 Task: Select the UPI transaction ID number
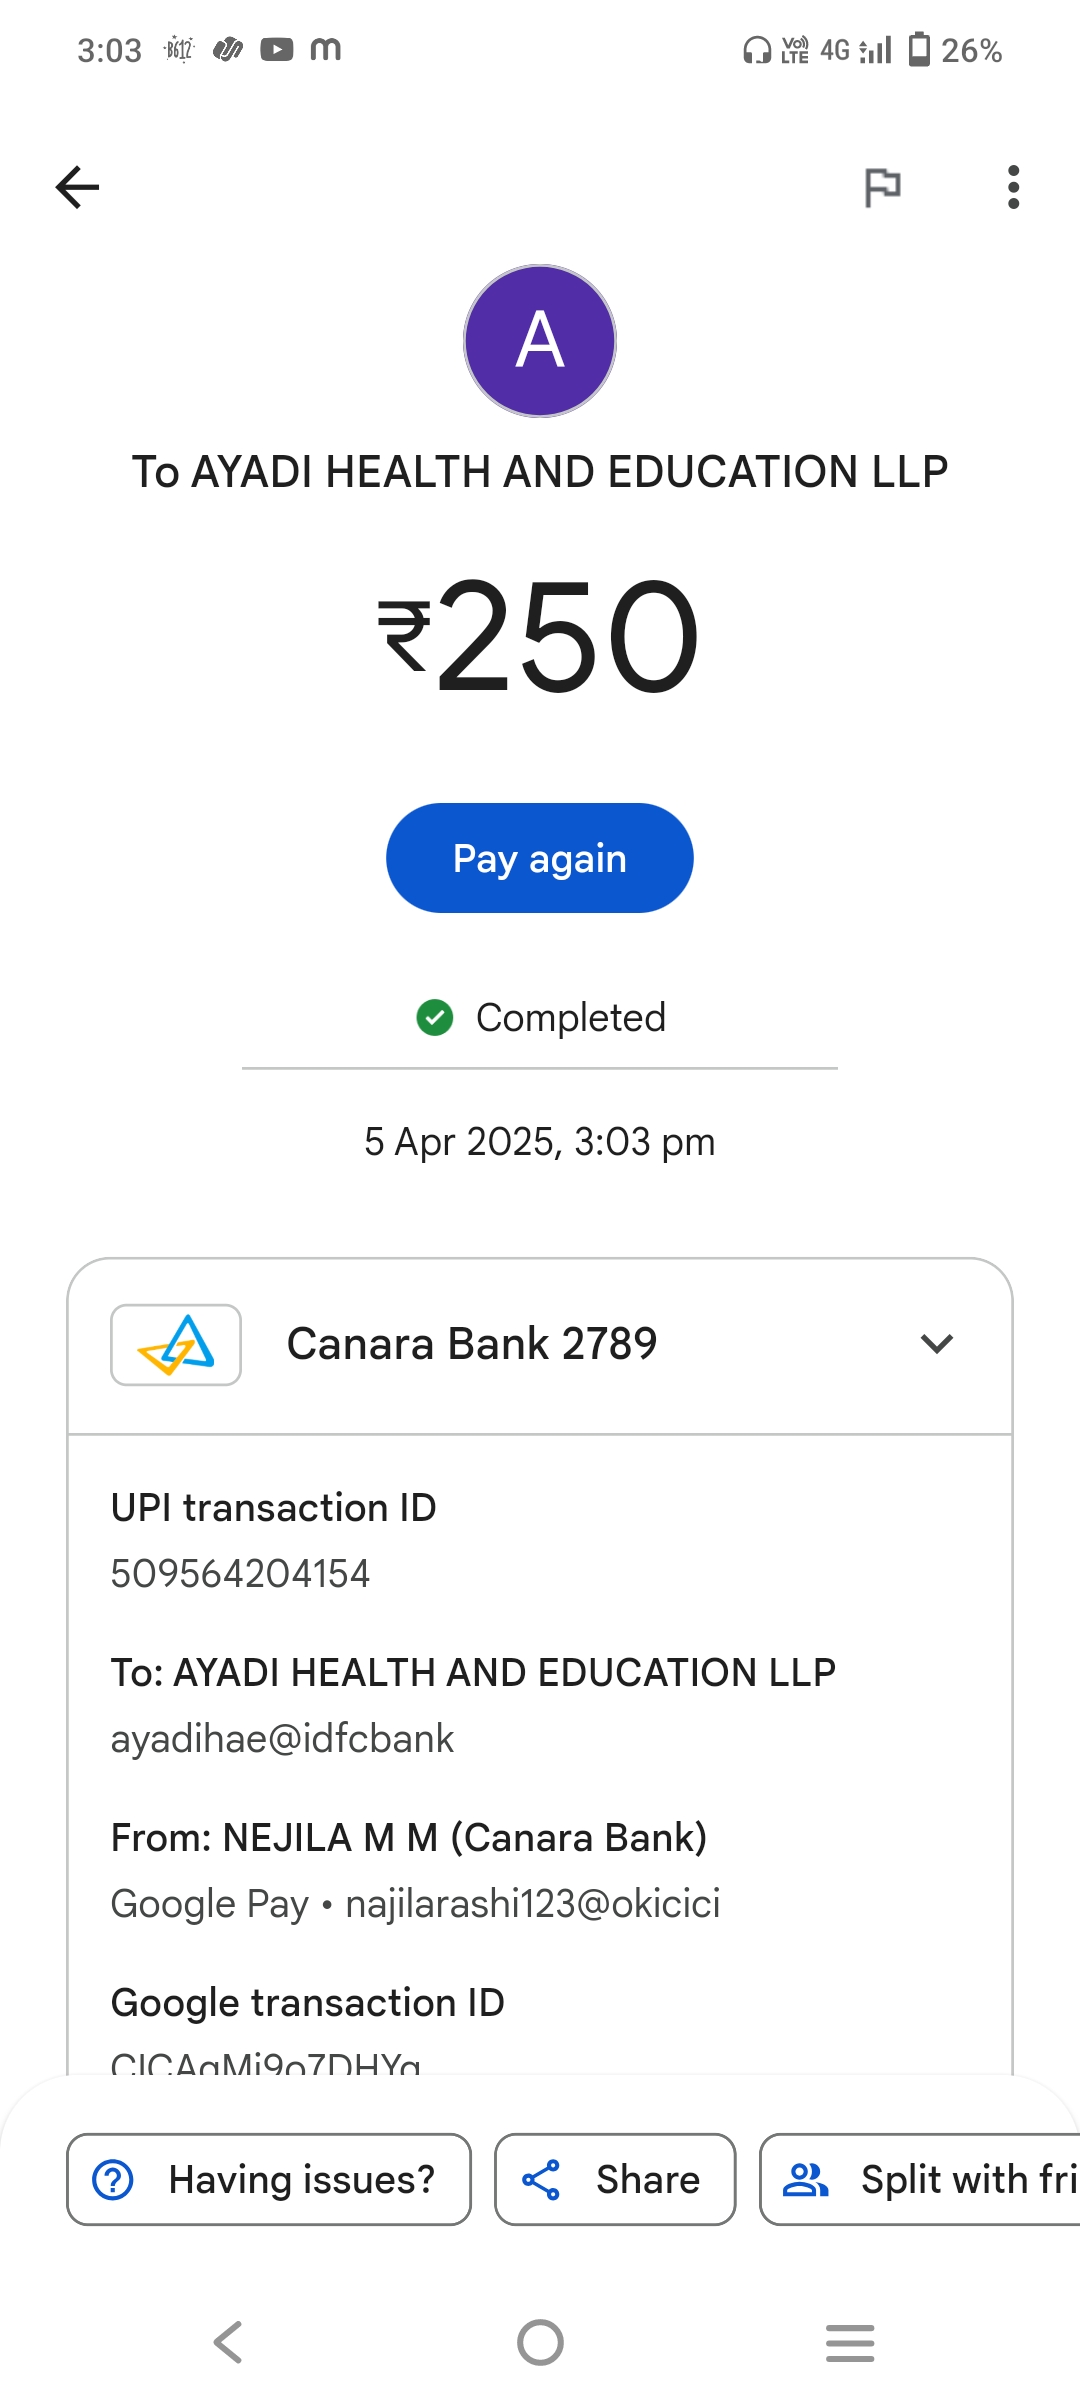240,1574
